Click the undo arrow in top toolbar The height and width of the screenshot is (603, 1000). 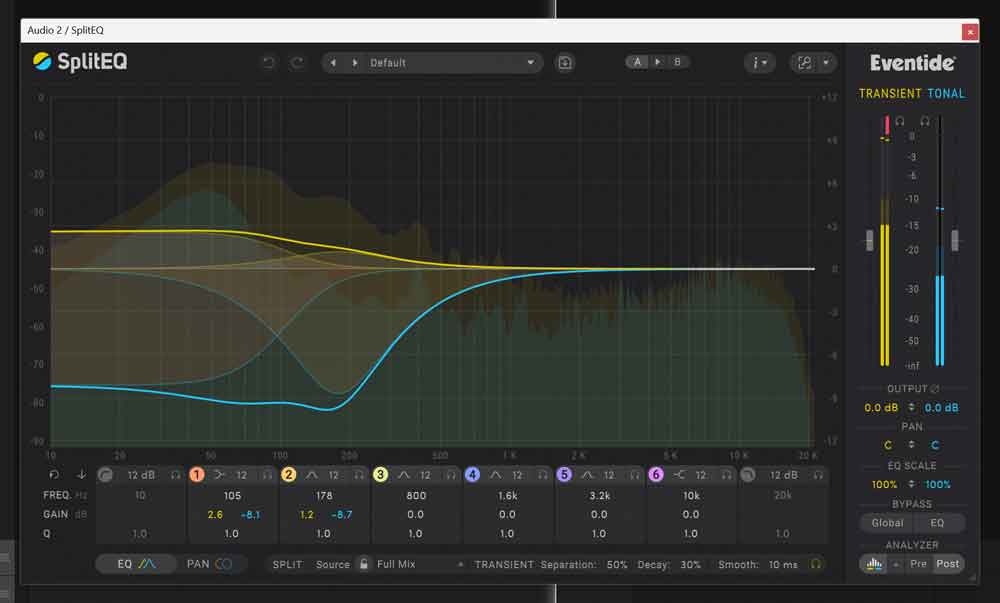click(x=268, y=63)
